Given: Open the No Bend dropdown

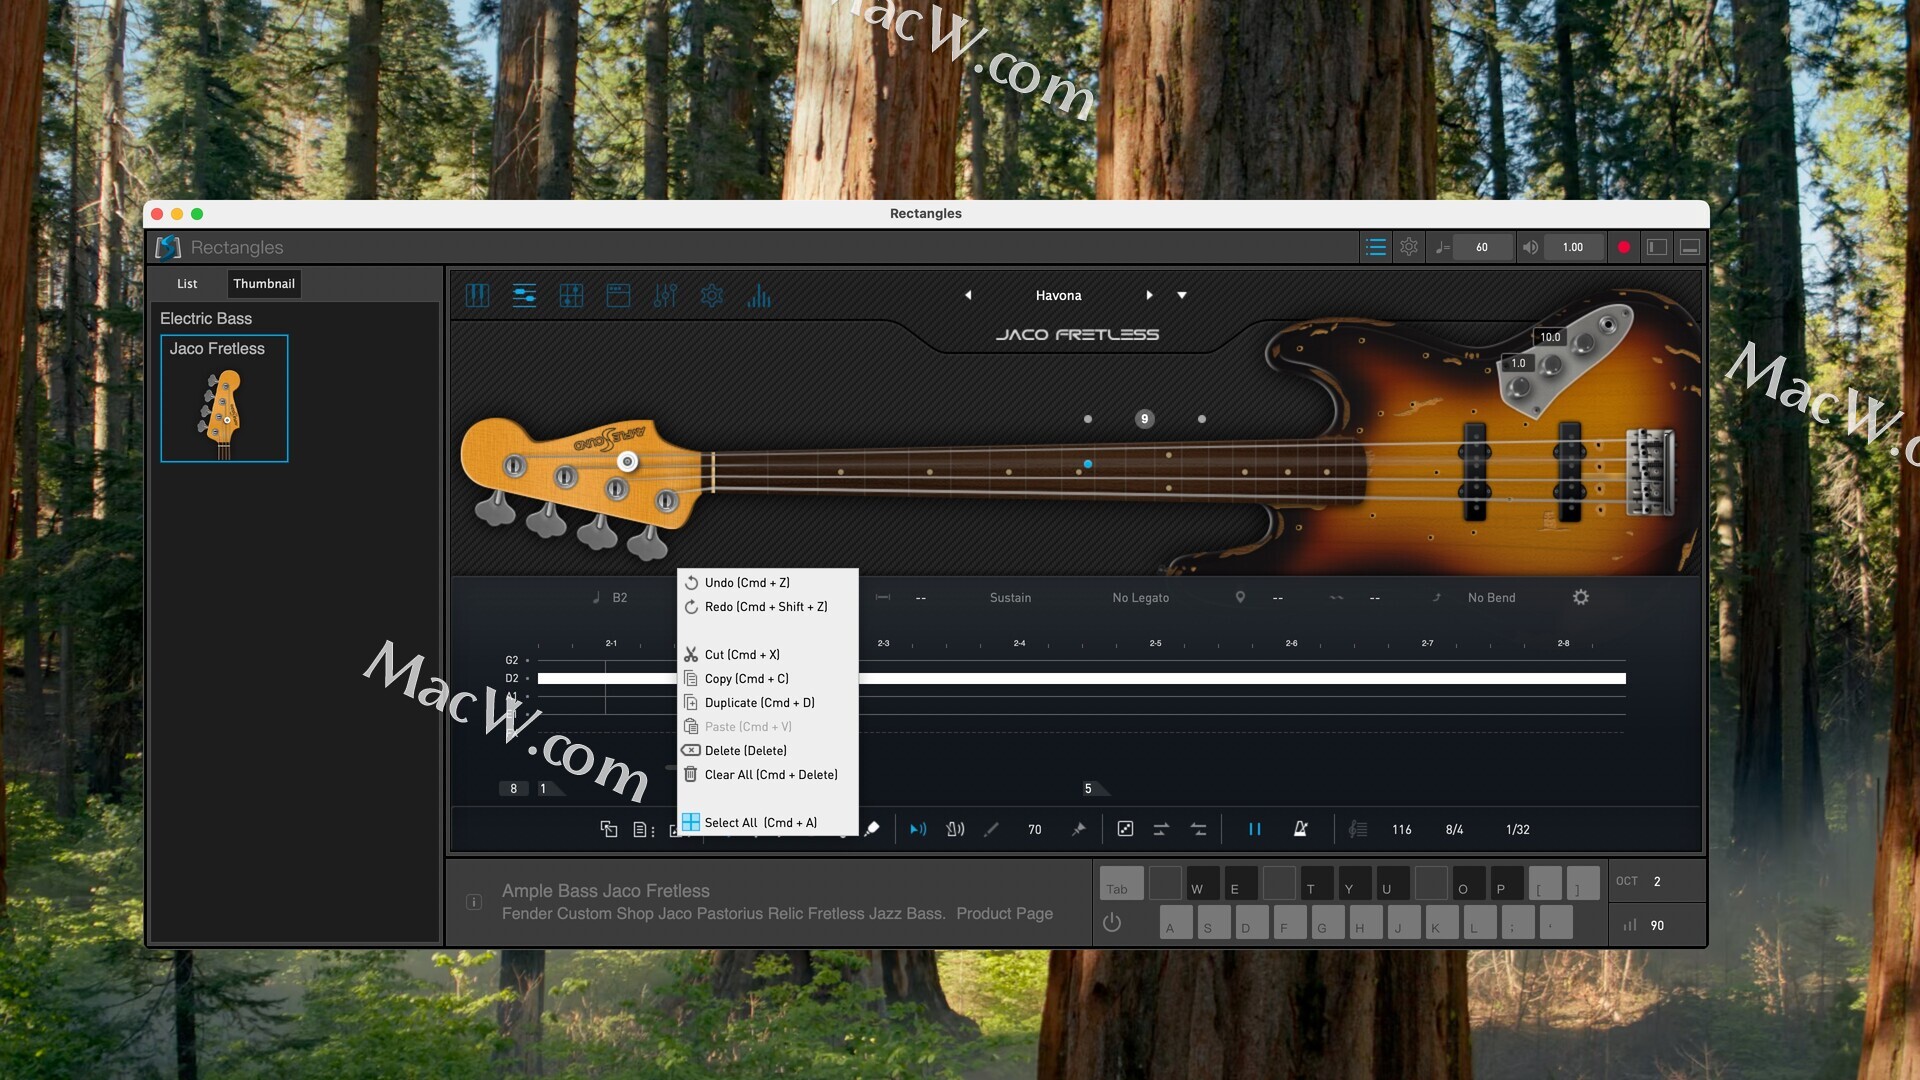Looking at the screenshot, I should [x=1491, y=598].
